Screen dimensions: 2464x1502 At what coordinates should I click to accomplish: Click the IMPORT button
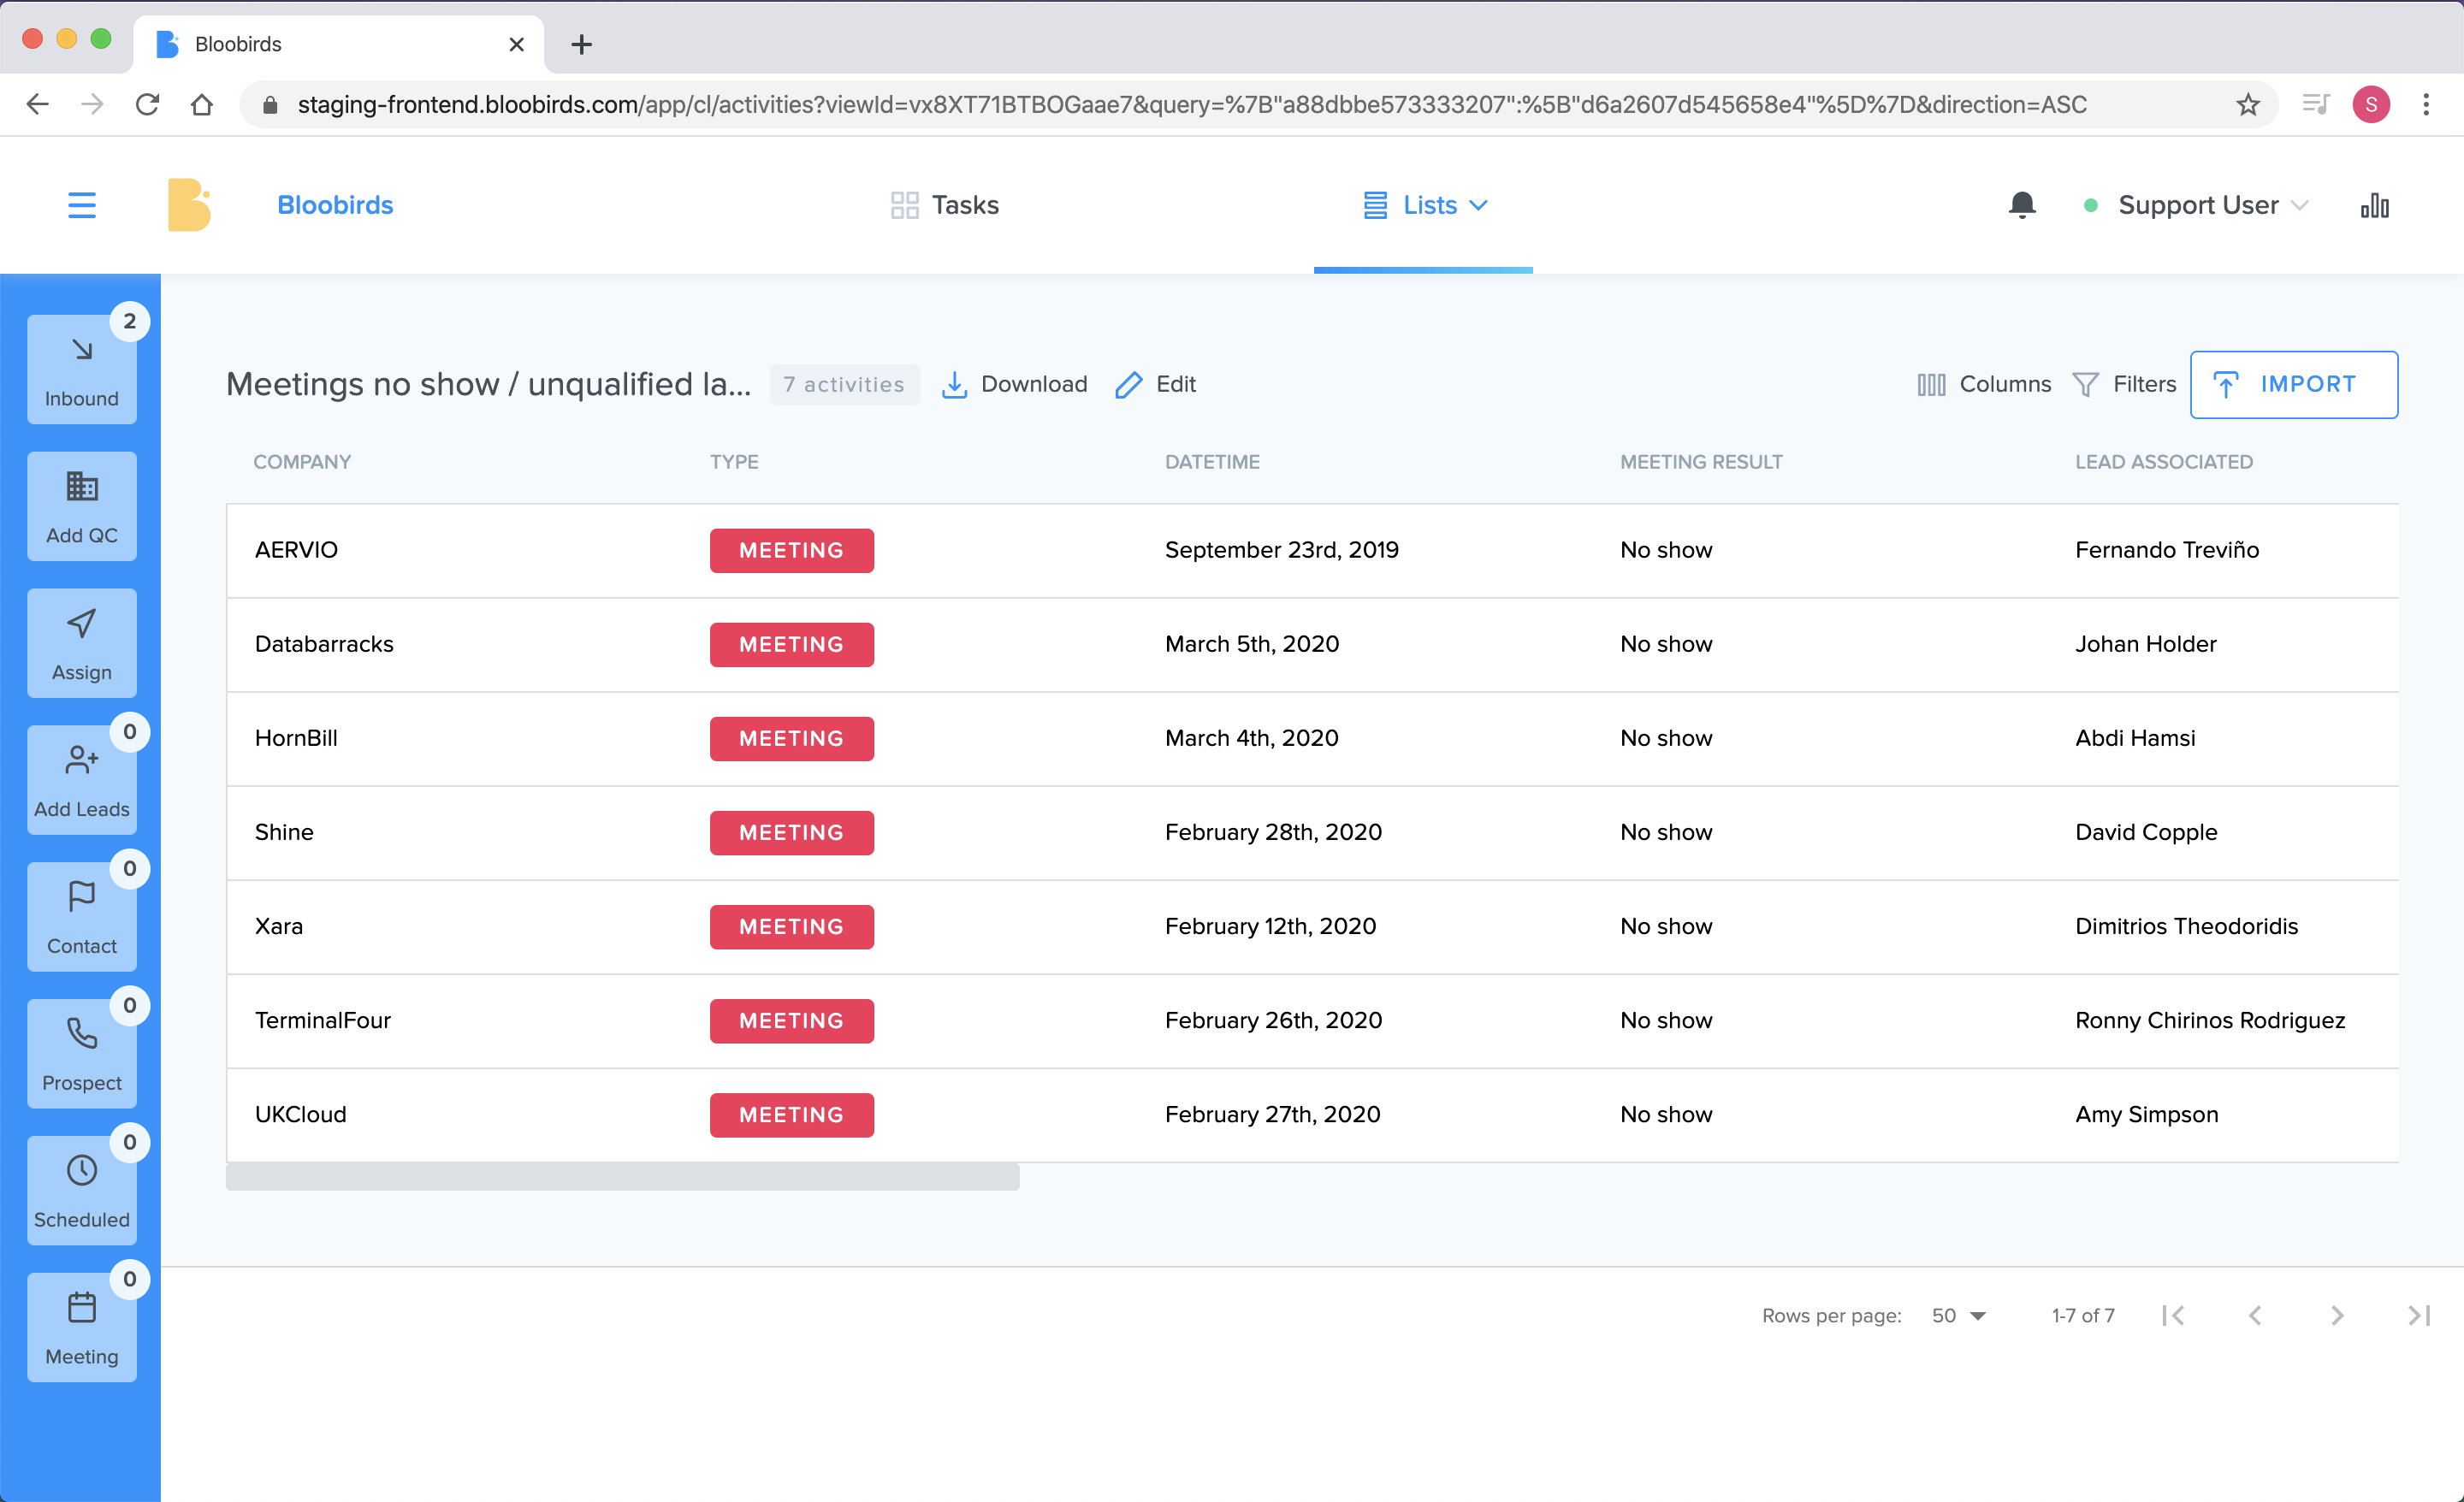coord(2294,384)
